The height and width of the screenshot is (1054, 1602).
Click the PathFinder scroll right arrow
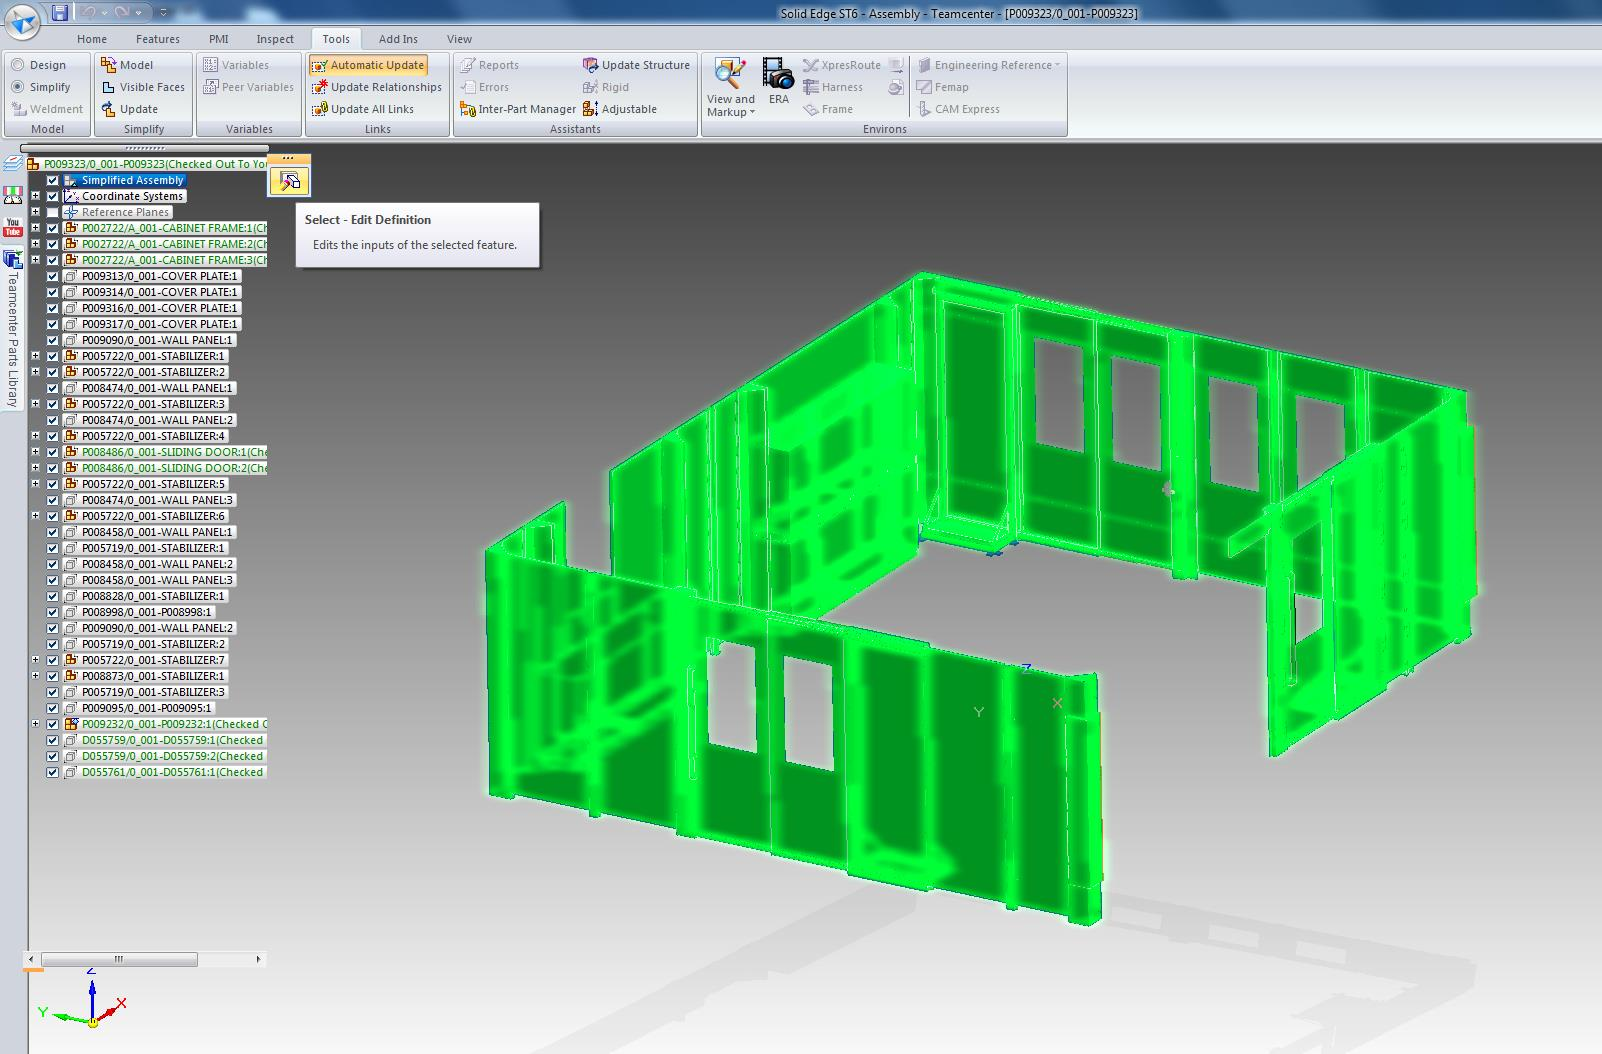pos(258,959)
